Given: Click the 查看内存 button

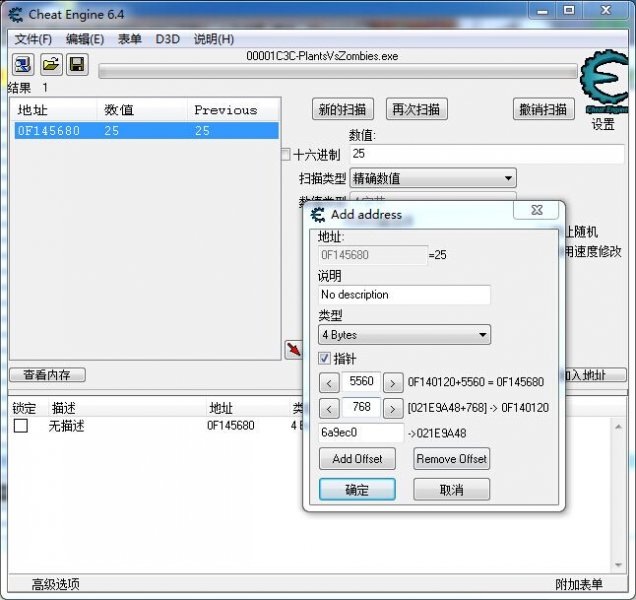Looking at the screenshot, I should pos(47,374).
